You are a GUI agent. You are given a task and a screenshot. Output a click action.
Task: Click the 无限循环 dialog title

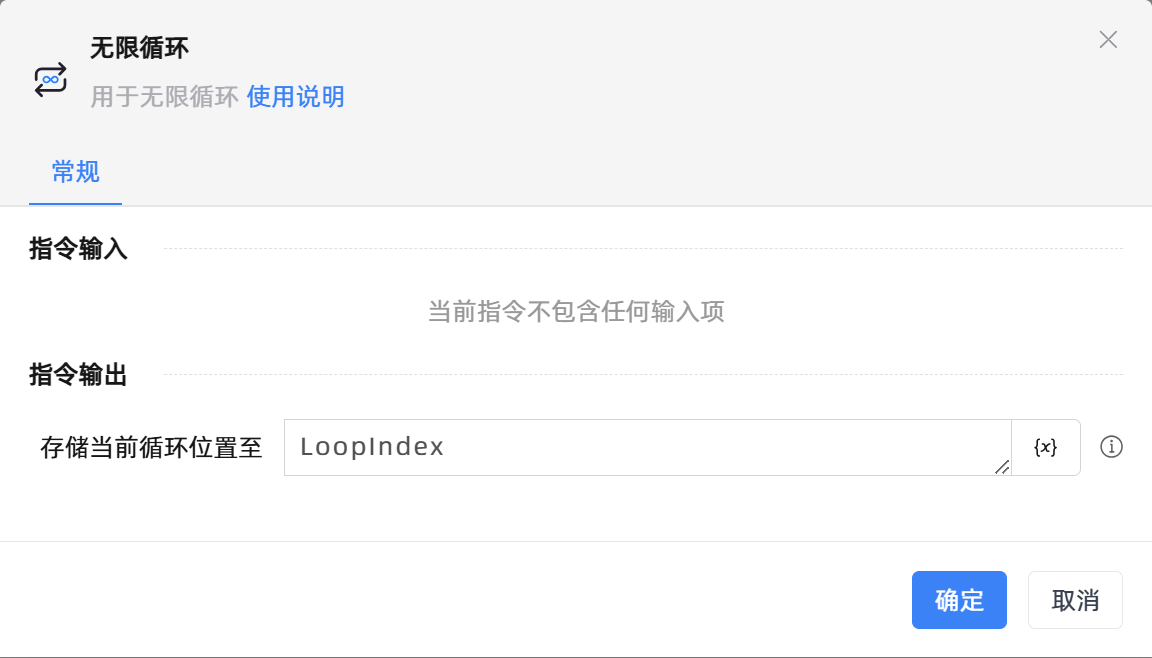[140, 47]
